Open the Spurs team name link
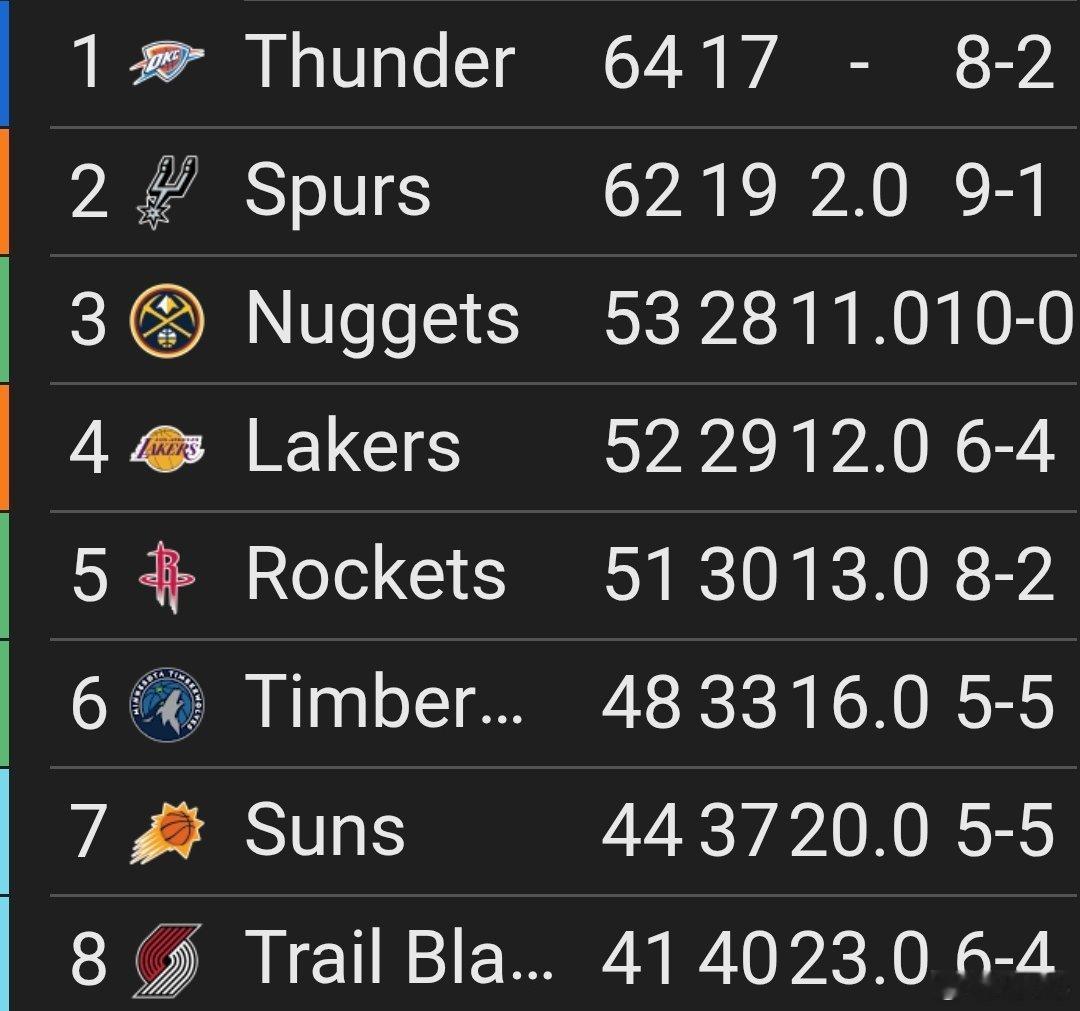This screenshot has height=1011, width=1080. (x=338, y=191)
